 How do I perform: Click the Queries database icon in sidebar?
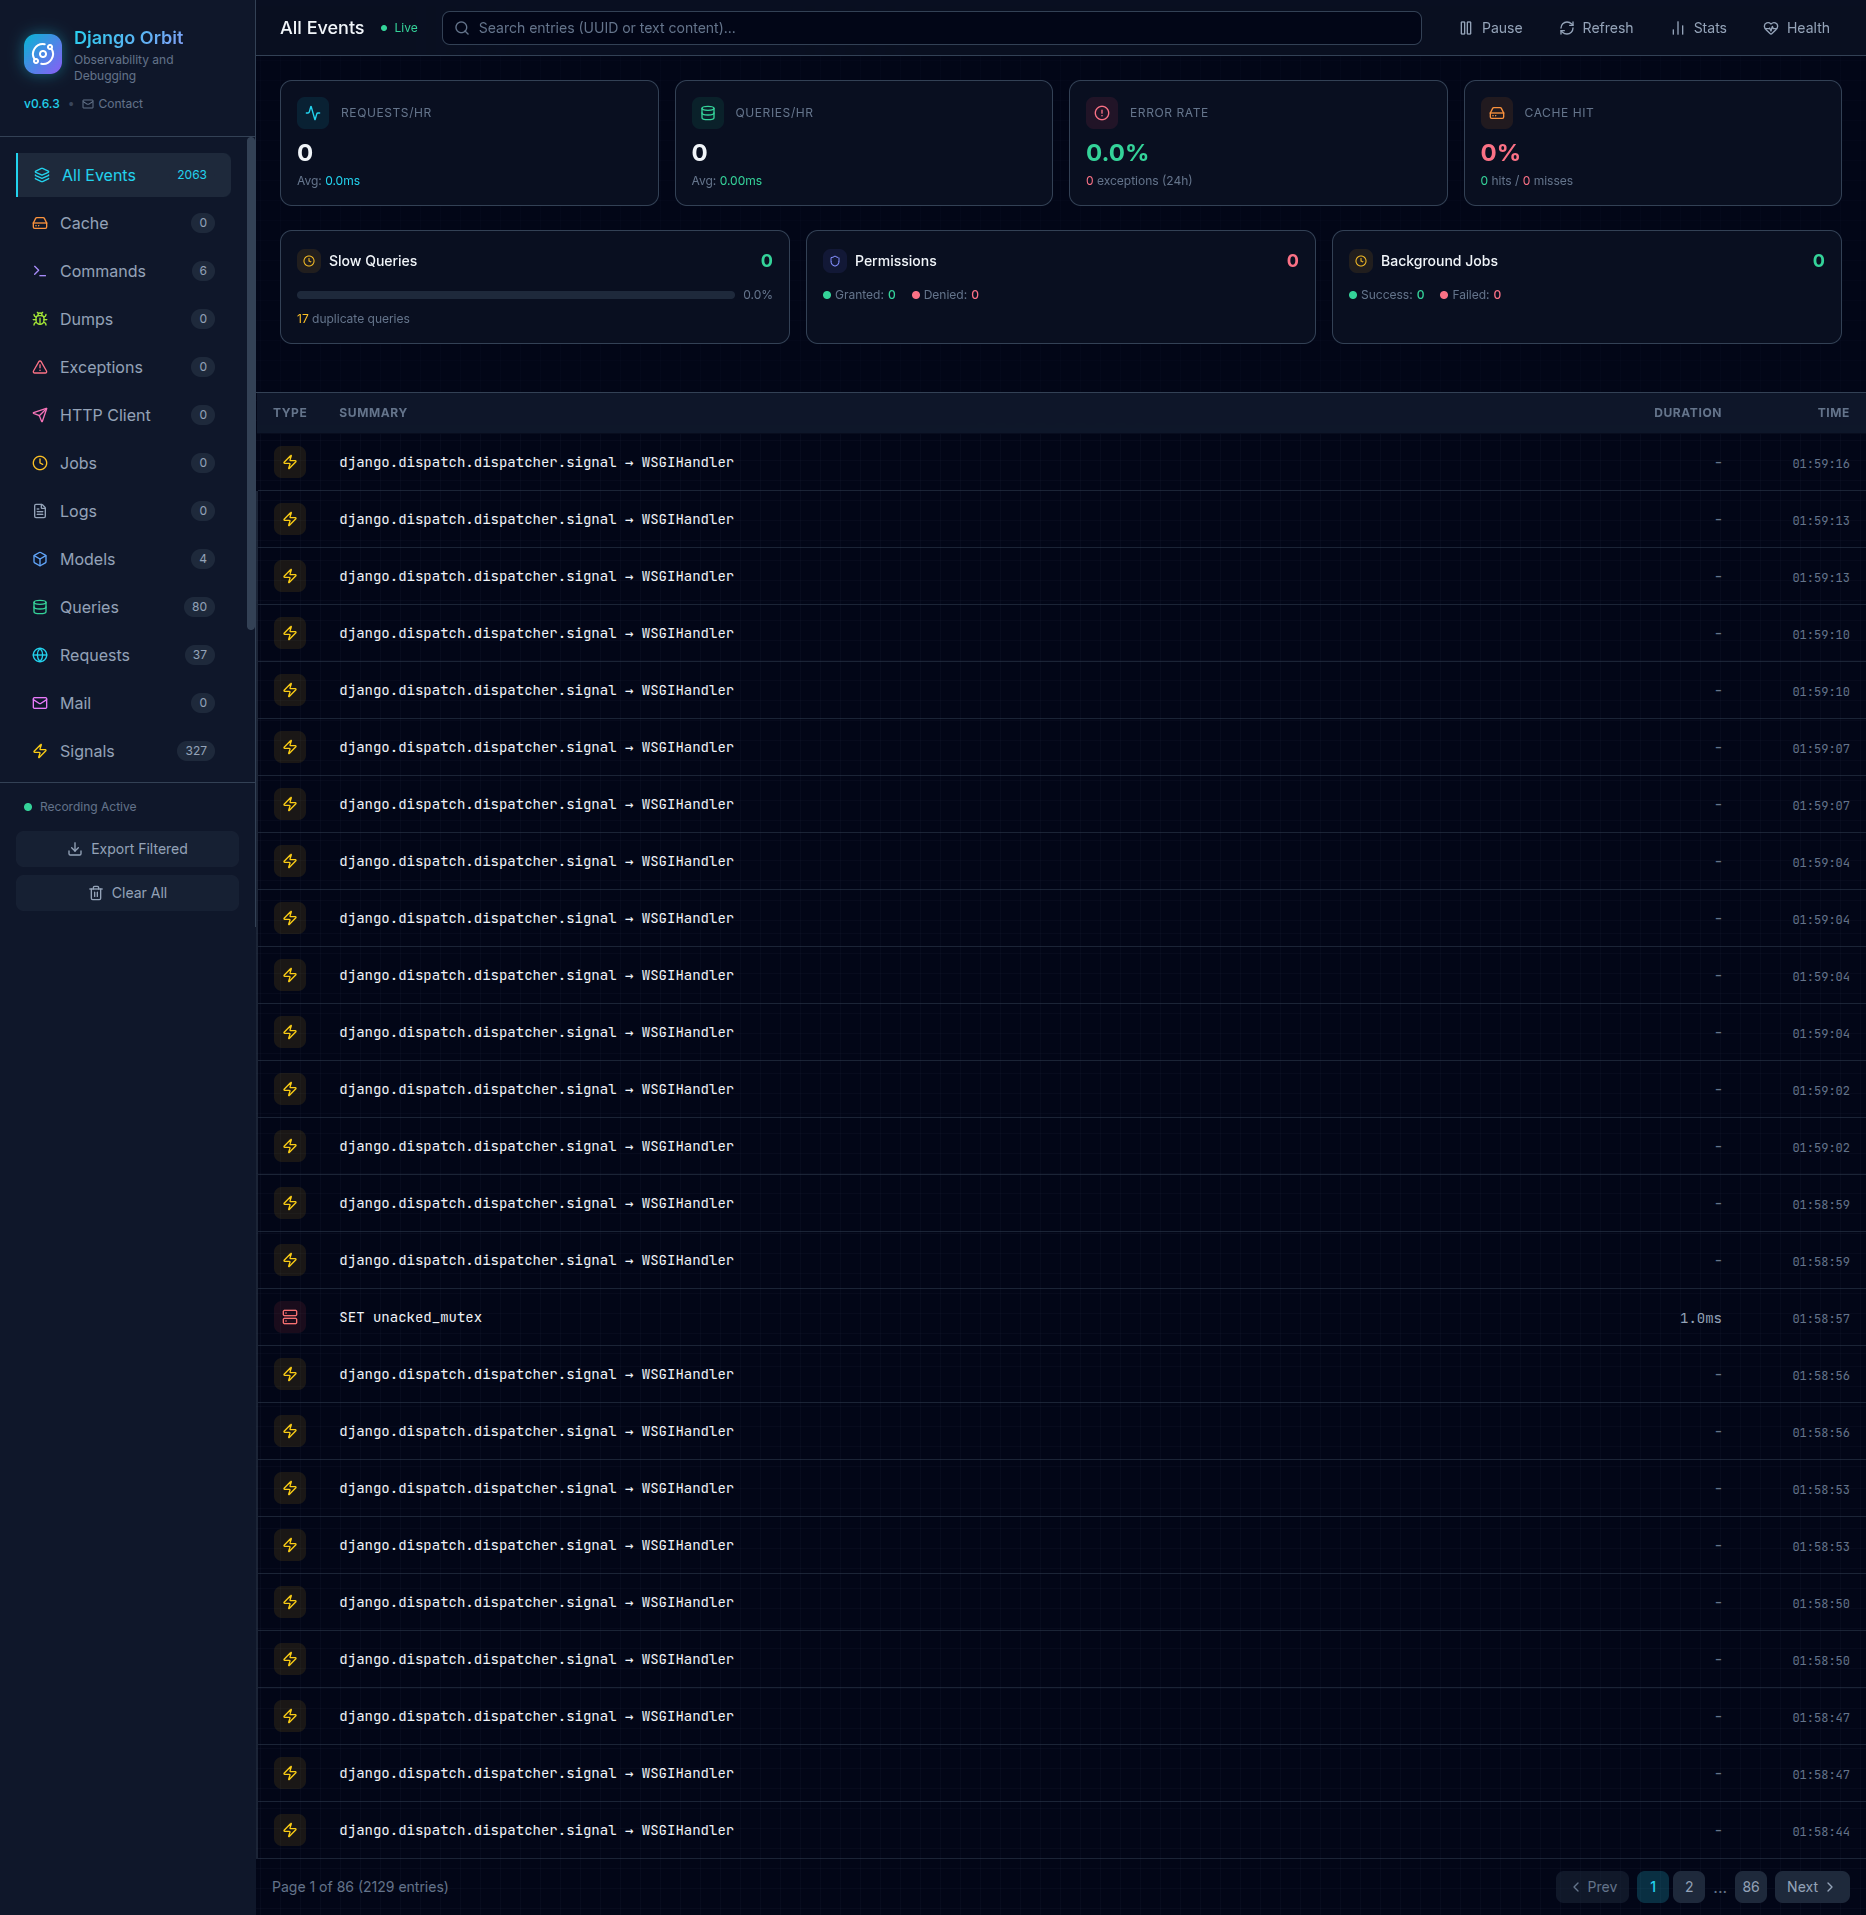(40, 607)
